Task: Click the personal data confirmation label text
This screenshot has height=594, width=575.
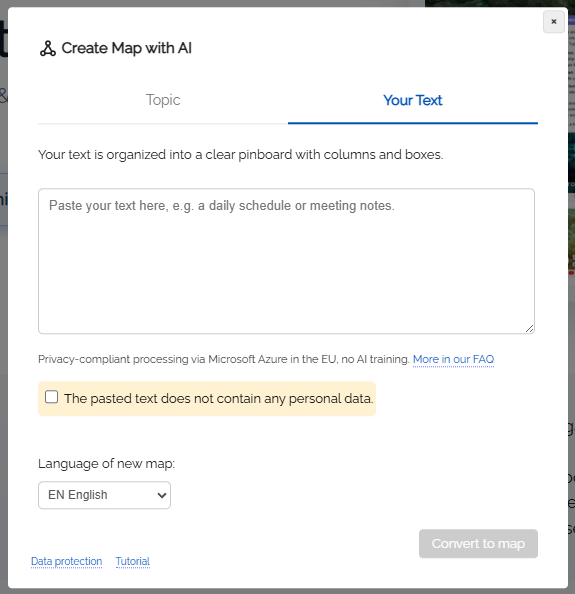Action: [x=219, y=399]
